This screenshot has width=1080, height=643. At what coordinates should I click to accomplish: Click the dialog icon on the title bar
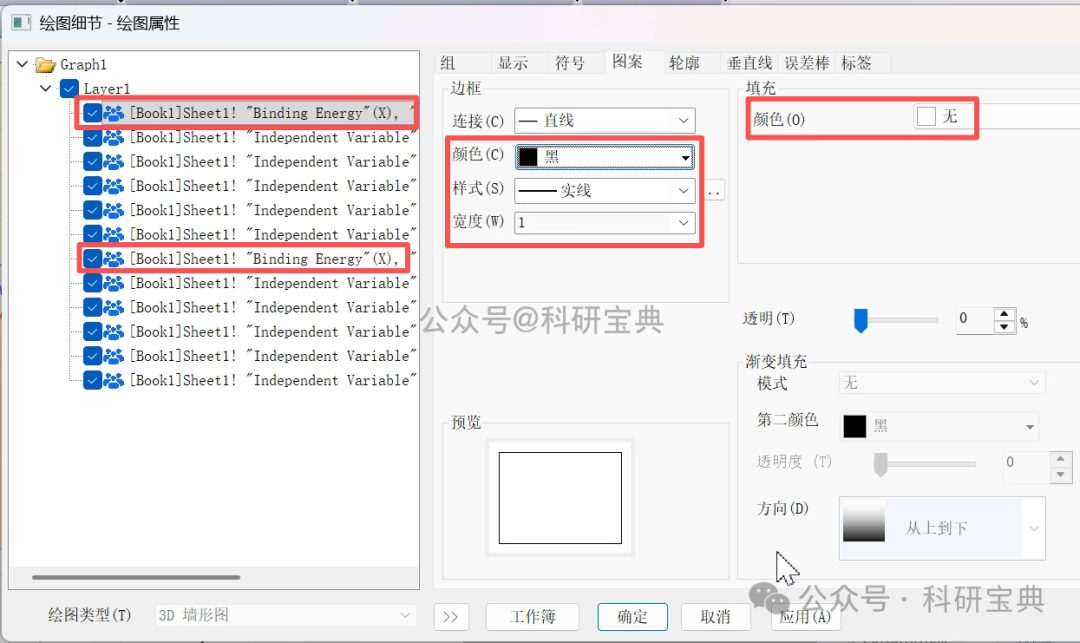(19, 22)
